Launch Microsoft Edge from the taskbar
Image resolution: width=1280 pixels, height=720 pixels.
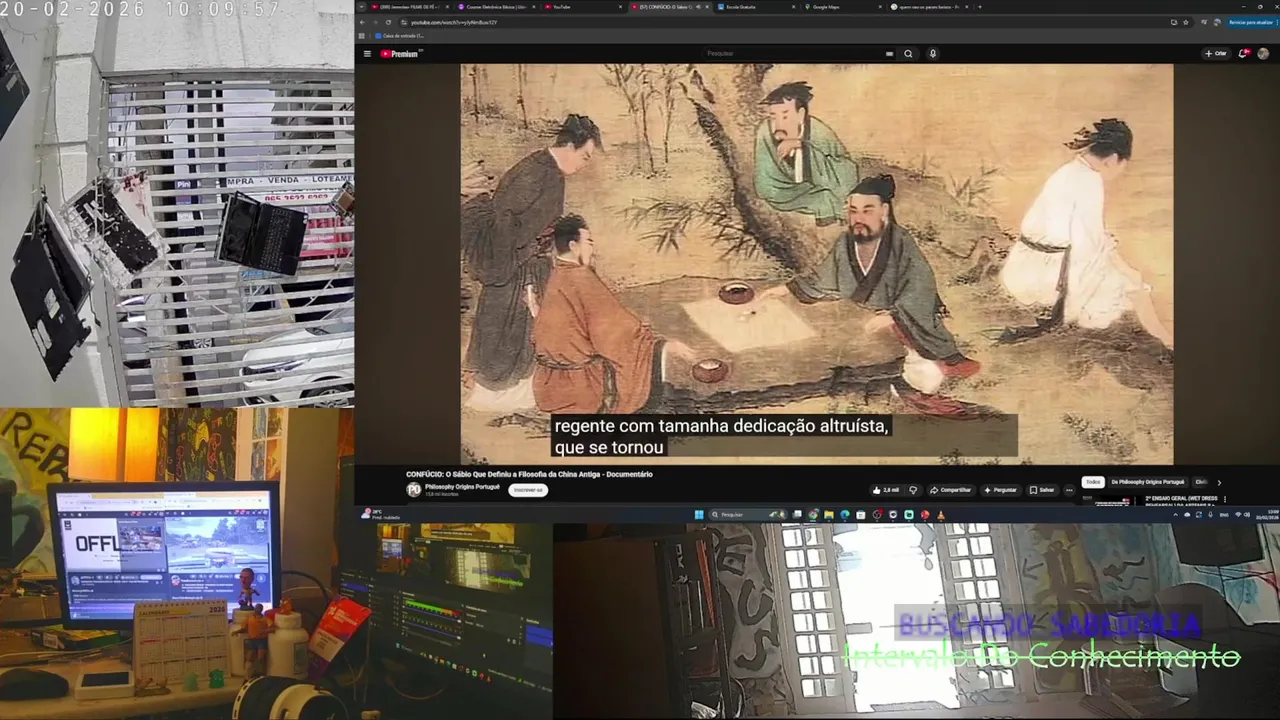[x=845, y=515]
